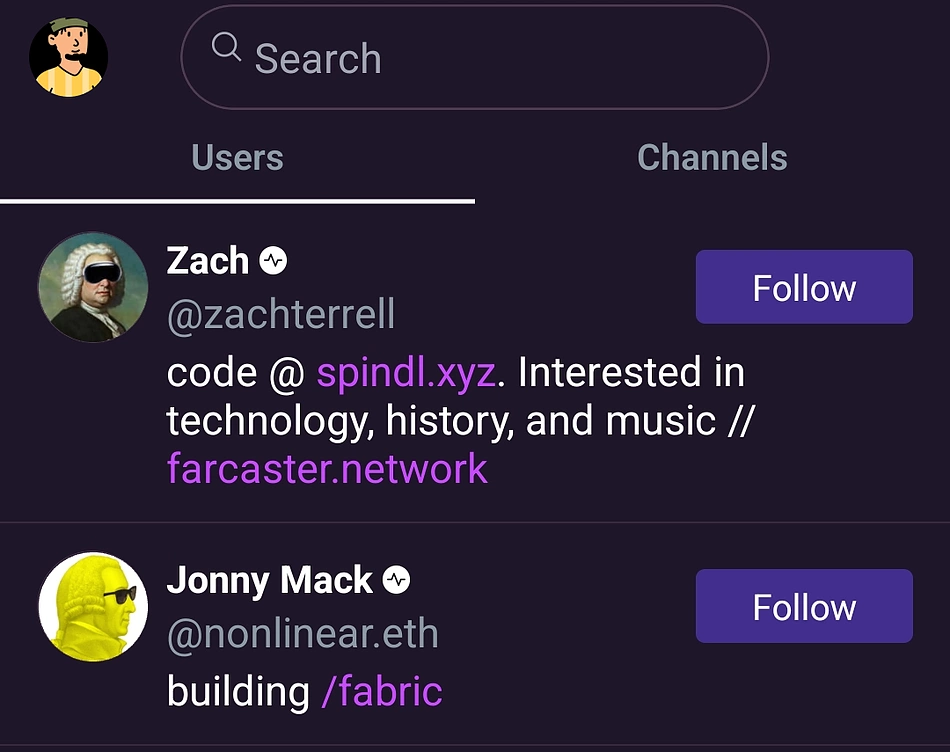Open Zach's profile picture

coord(92,287)
